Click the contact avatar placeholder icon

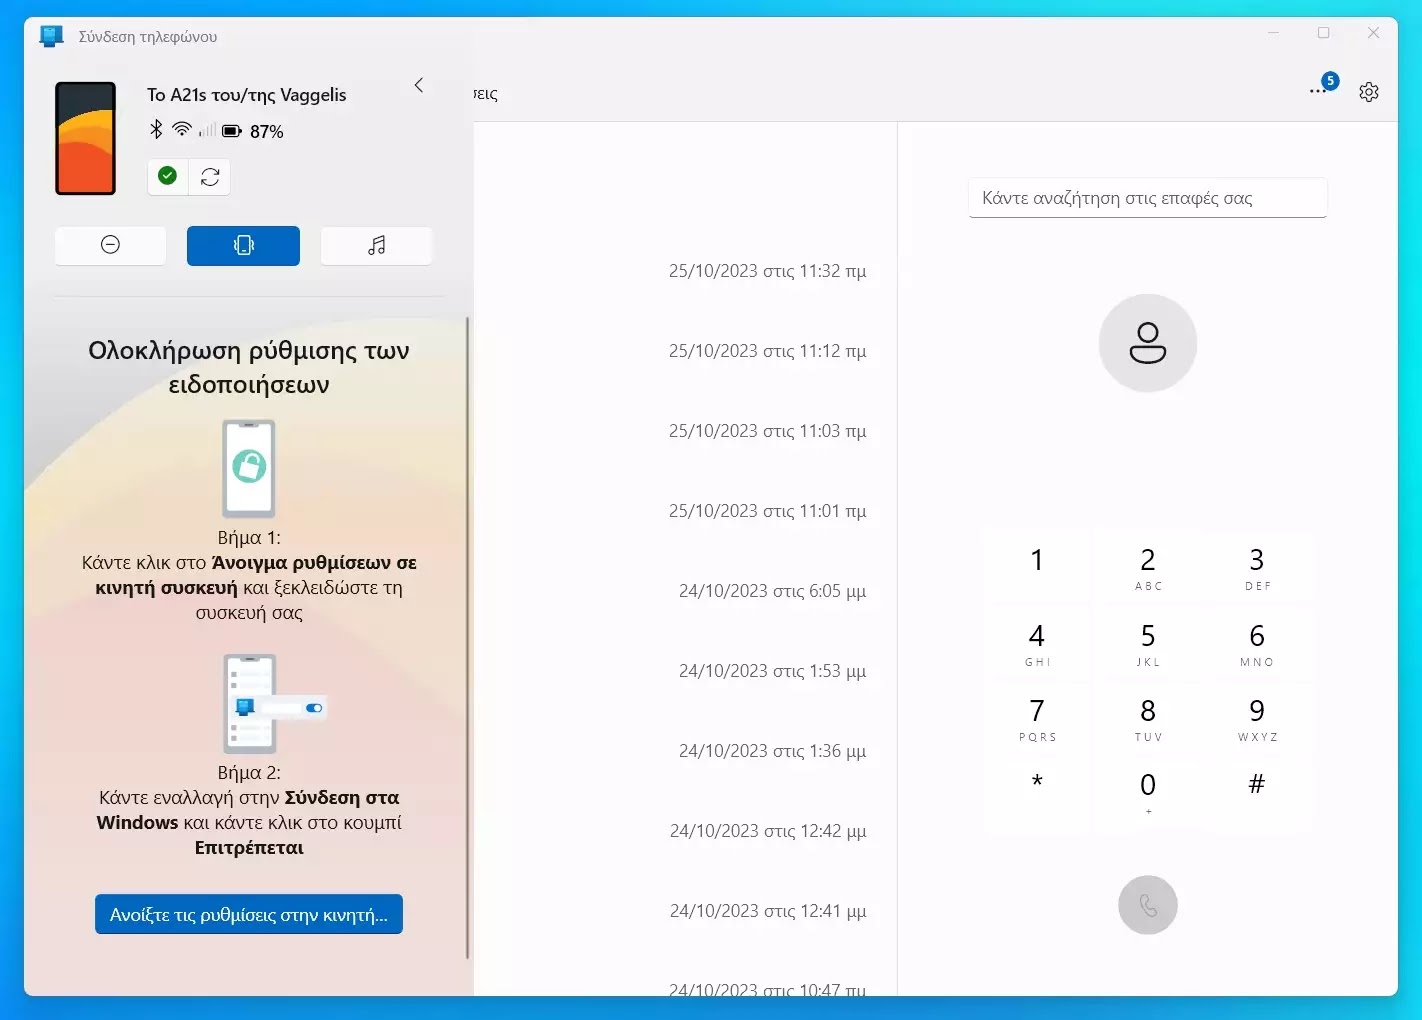tap(1148, 343)
